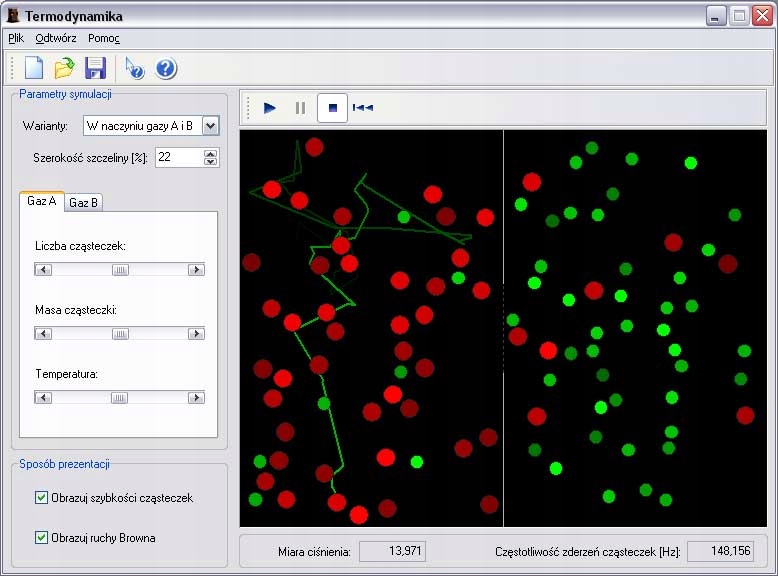Rewind simulation to the beginning
778x576 pixels.
(x=363, y=107)
